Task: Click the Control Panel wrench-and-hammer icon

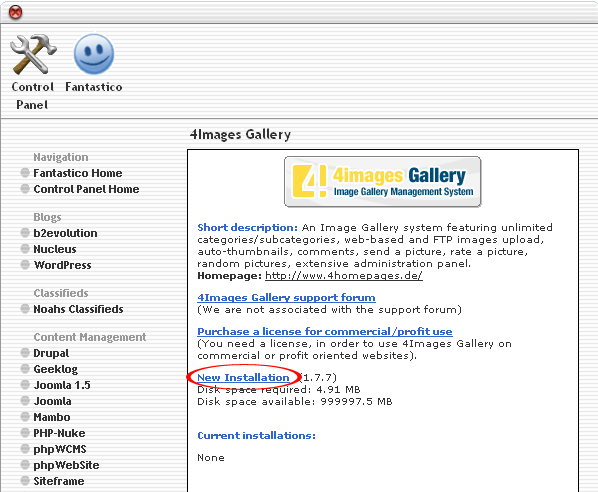Action: pyautogui.click(x=33, y=54)
